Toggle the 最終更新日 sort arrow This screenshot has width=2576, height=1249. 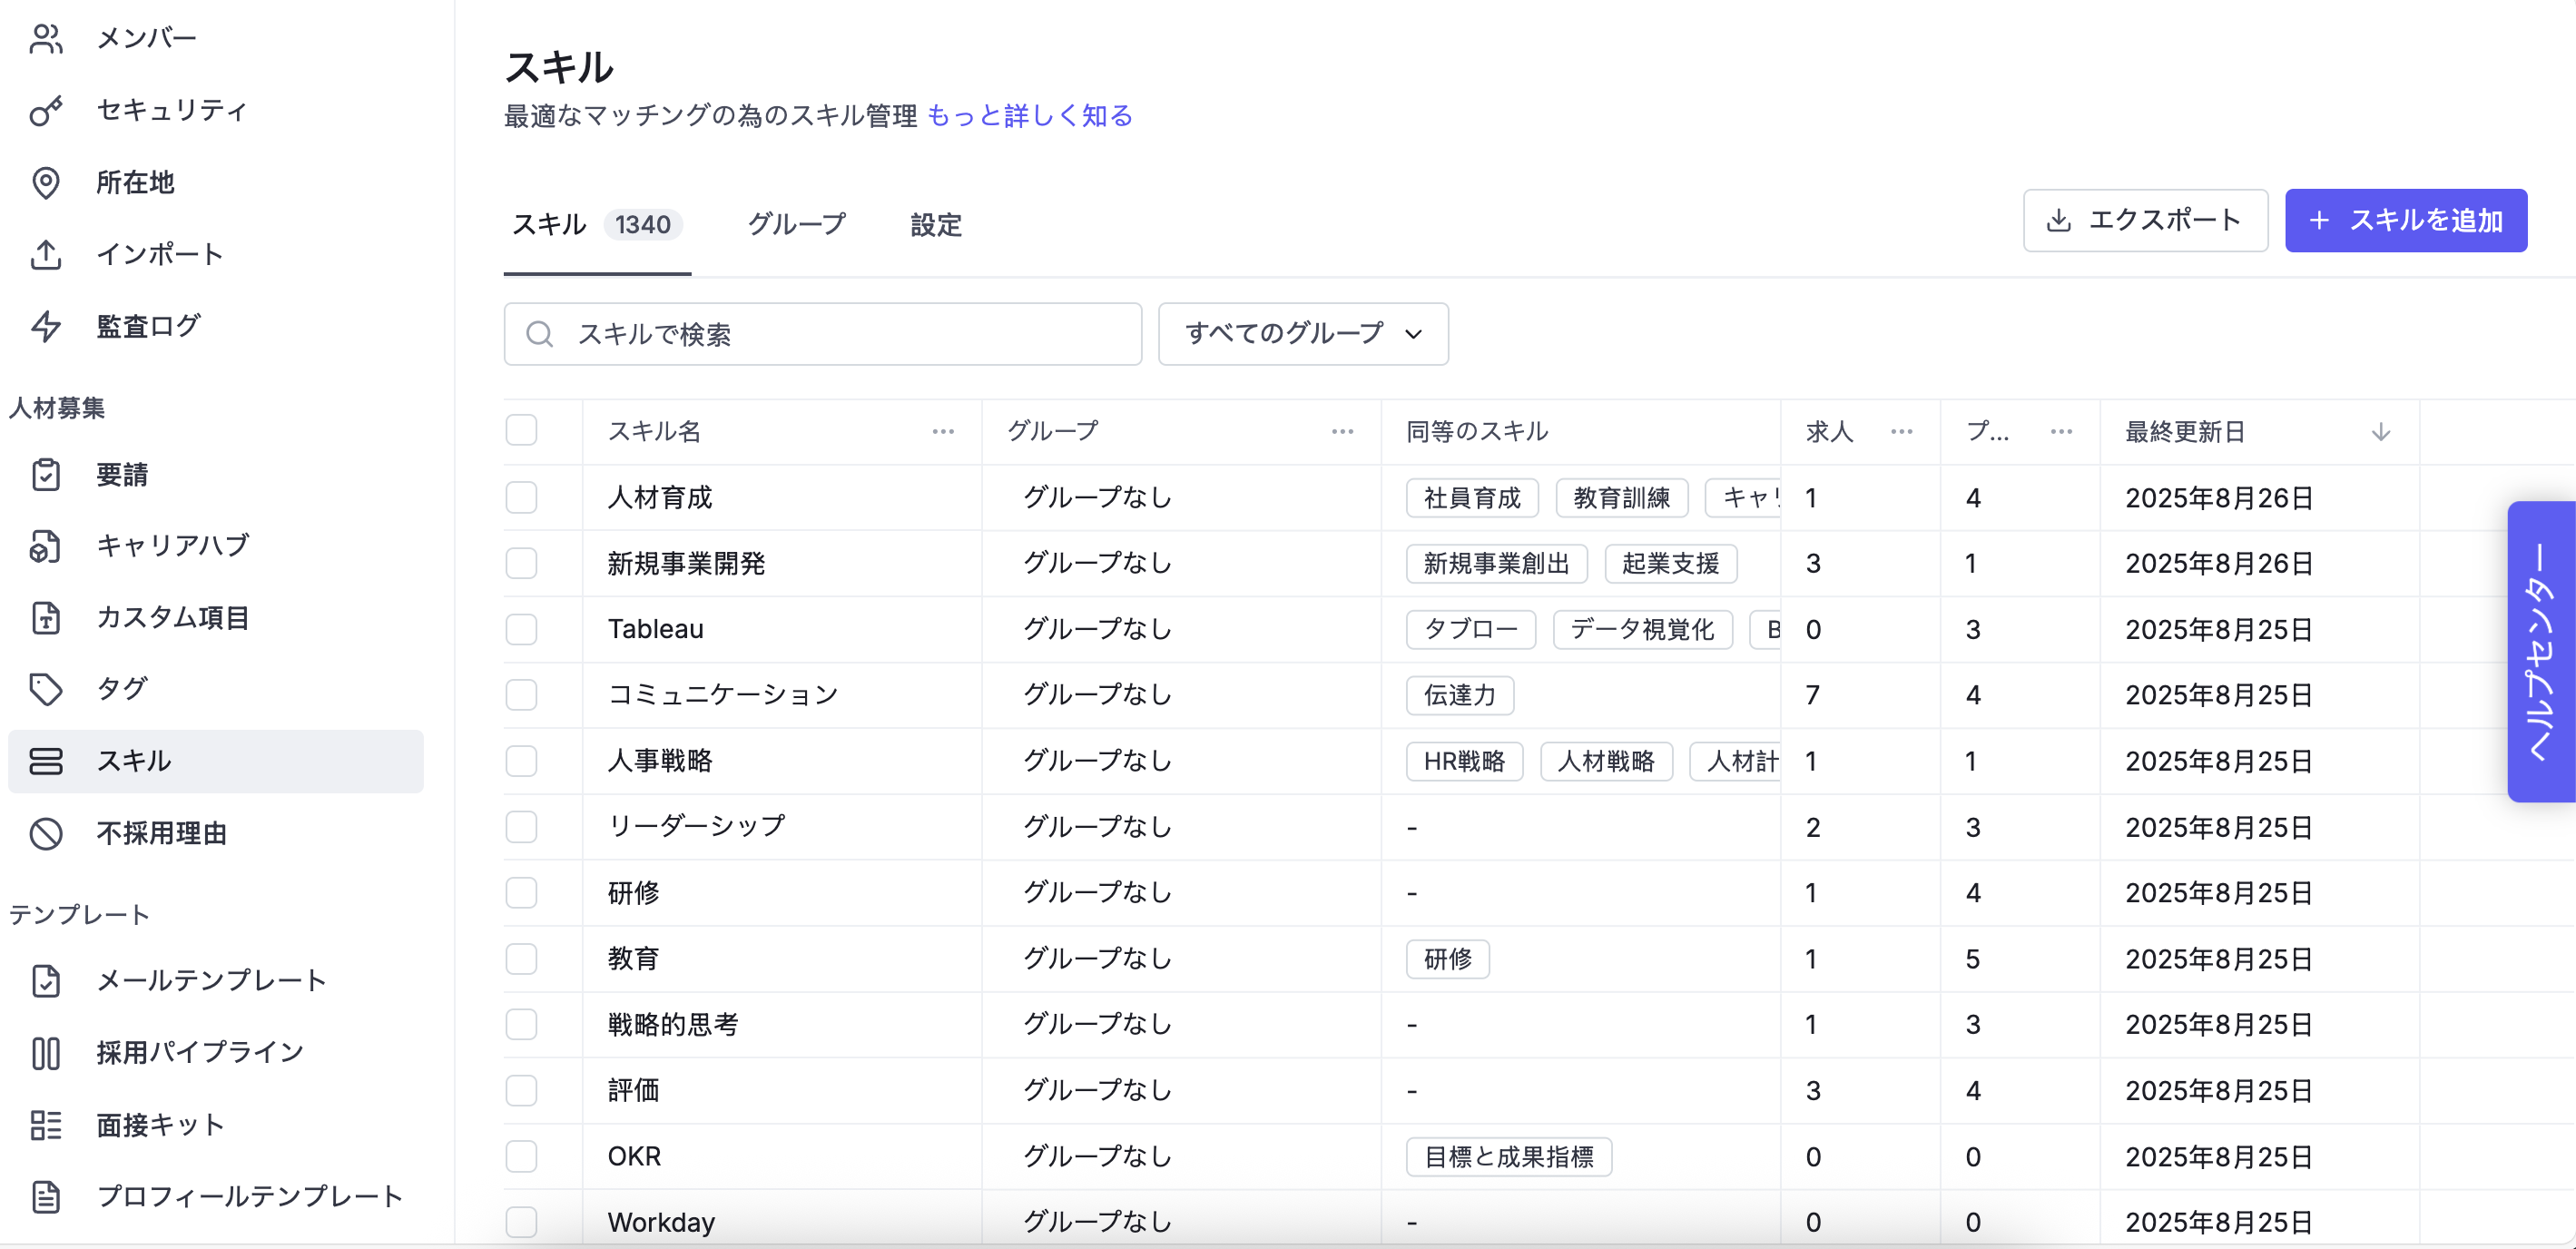(2380, 432)
